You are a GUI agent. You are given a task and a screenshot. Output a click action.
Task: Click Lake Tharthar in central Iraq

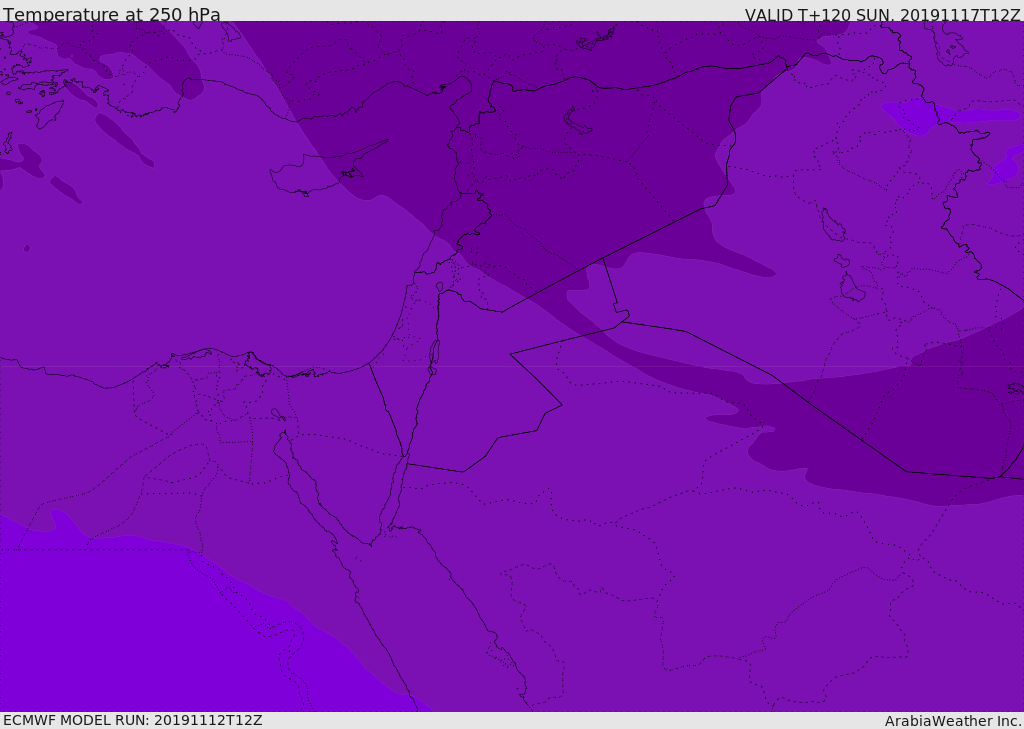(x=833, y=225)
